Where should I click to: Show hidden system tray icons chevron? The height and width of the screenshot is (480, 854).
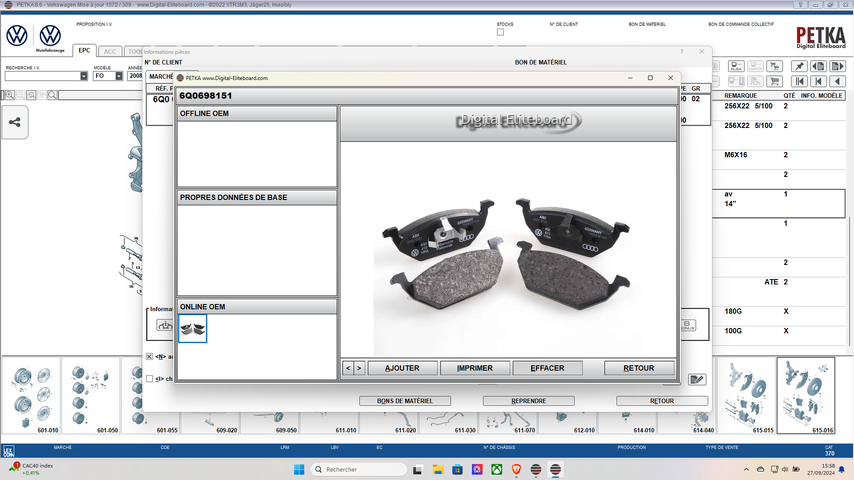coord(746,469)
